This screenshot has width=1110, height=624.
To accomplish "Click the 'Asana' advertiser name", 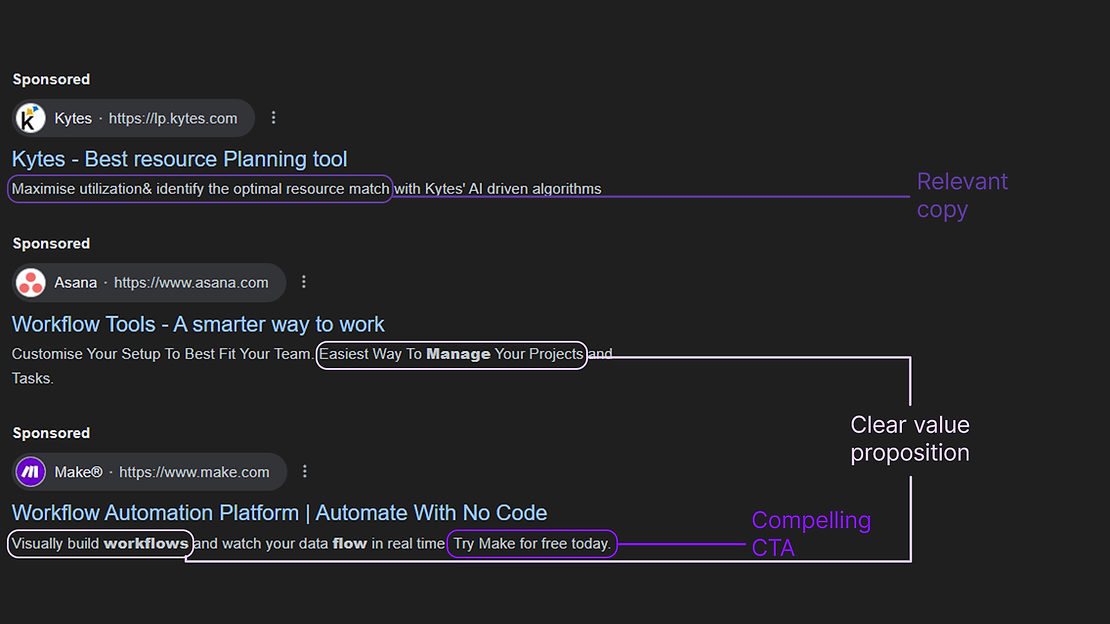I will click(x=76, y=283).
